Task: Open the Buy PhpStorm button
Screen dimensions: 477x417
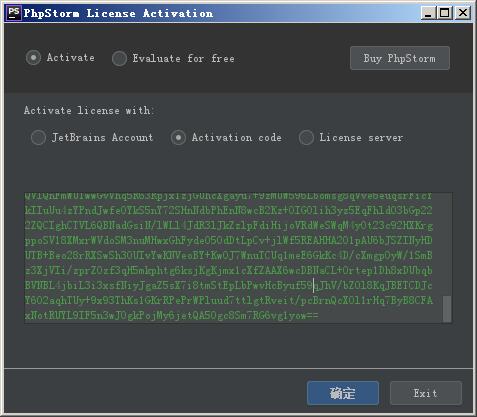Action: tap(400, 58)
